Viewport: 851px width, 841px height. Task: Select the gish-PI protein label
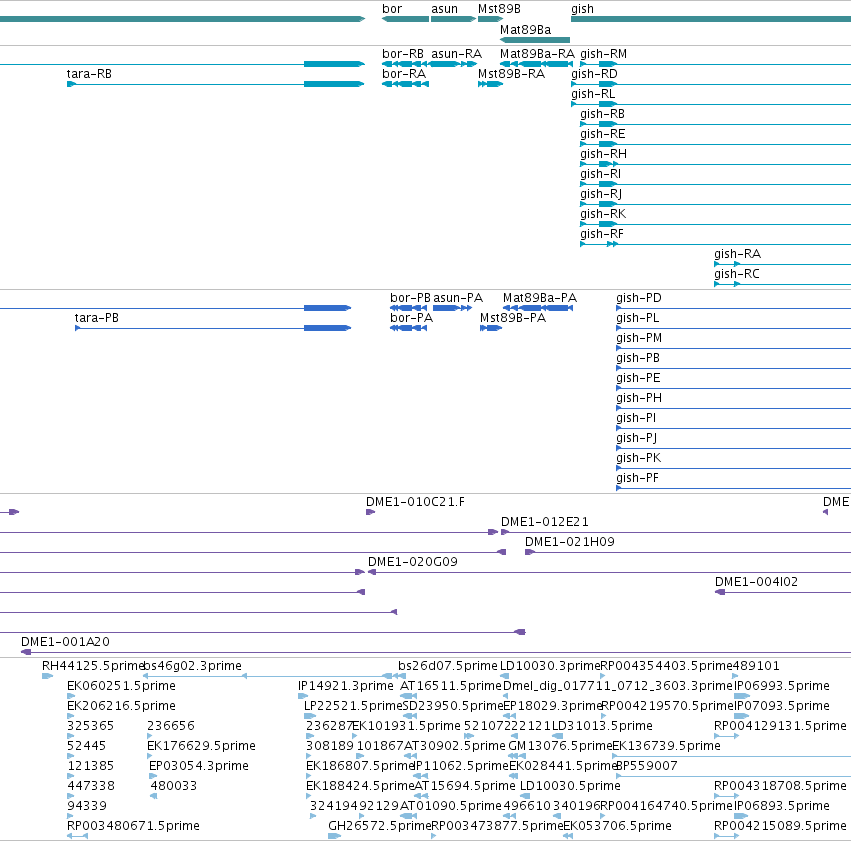tap(636, 418)
